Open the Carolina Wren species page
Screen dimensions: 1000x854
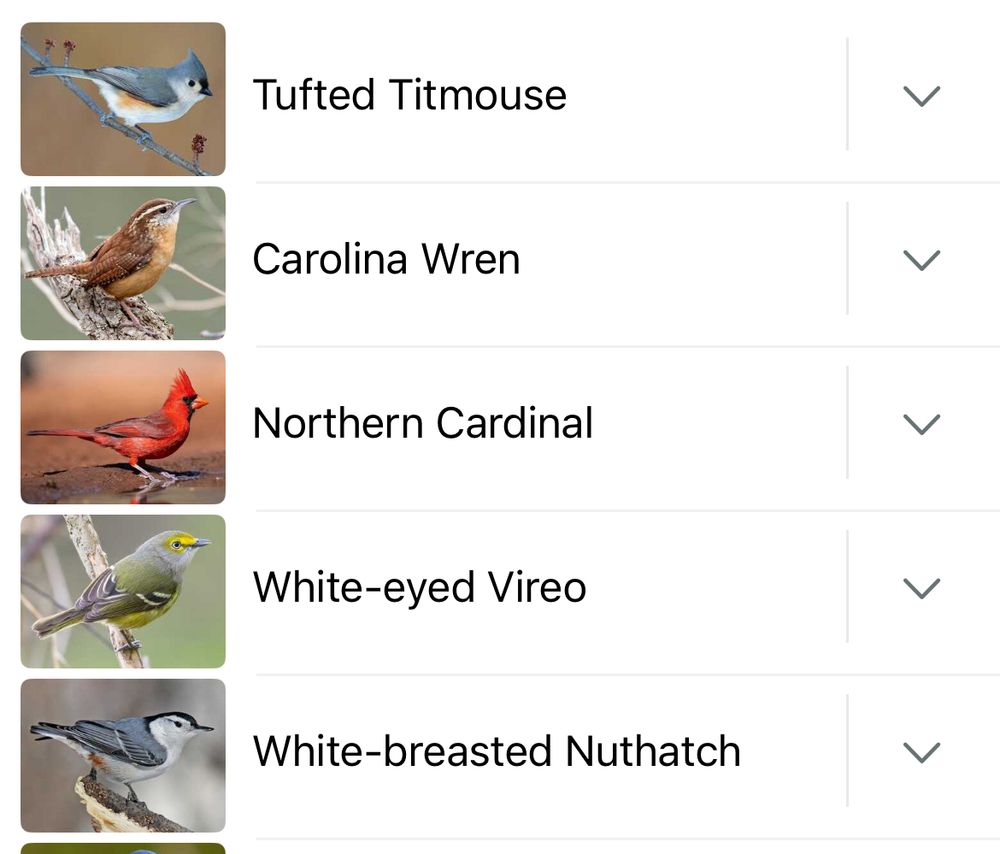coord(387,259)
